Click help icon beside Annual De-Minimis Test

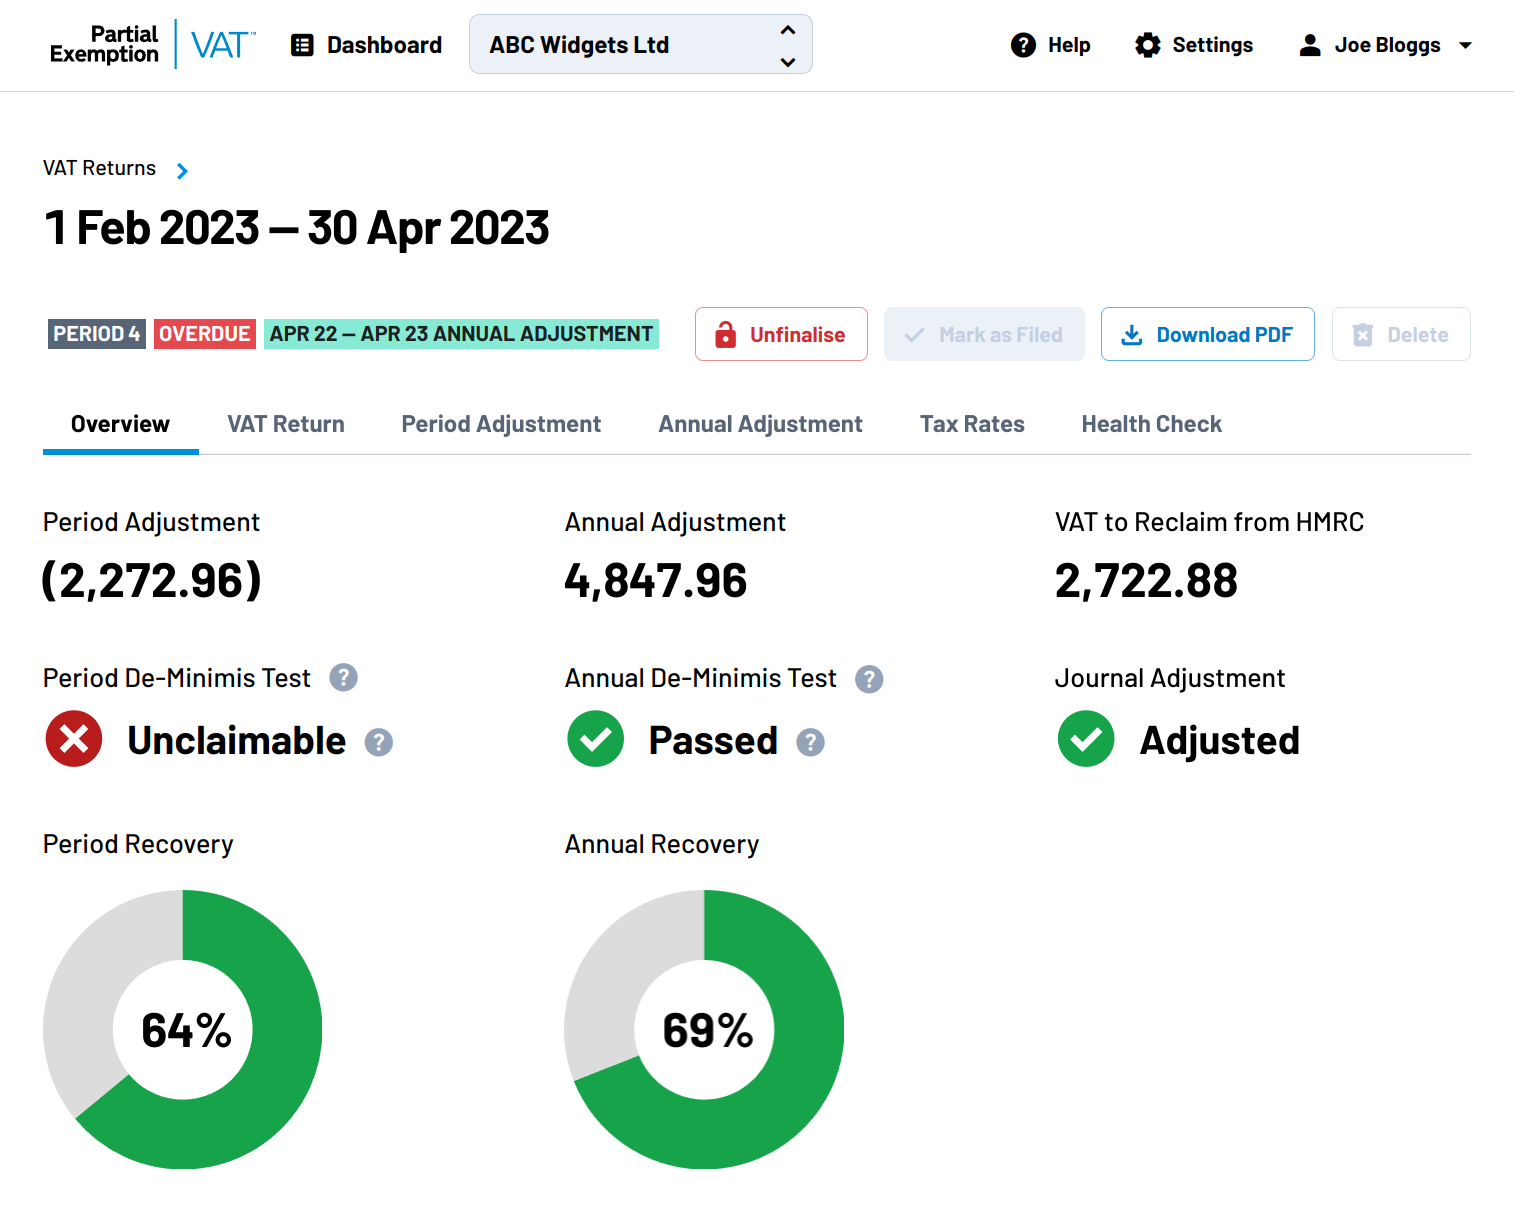(x=869, y=679)
